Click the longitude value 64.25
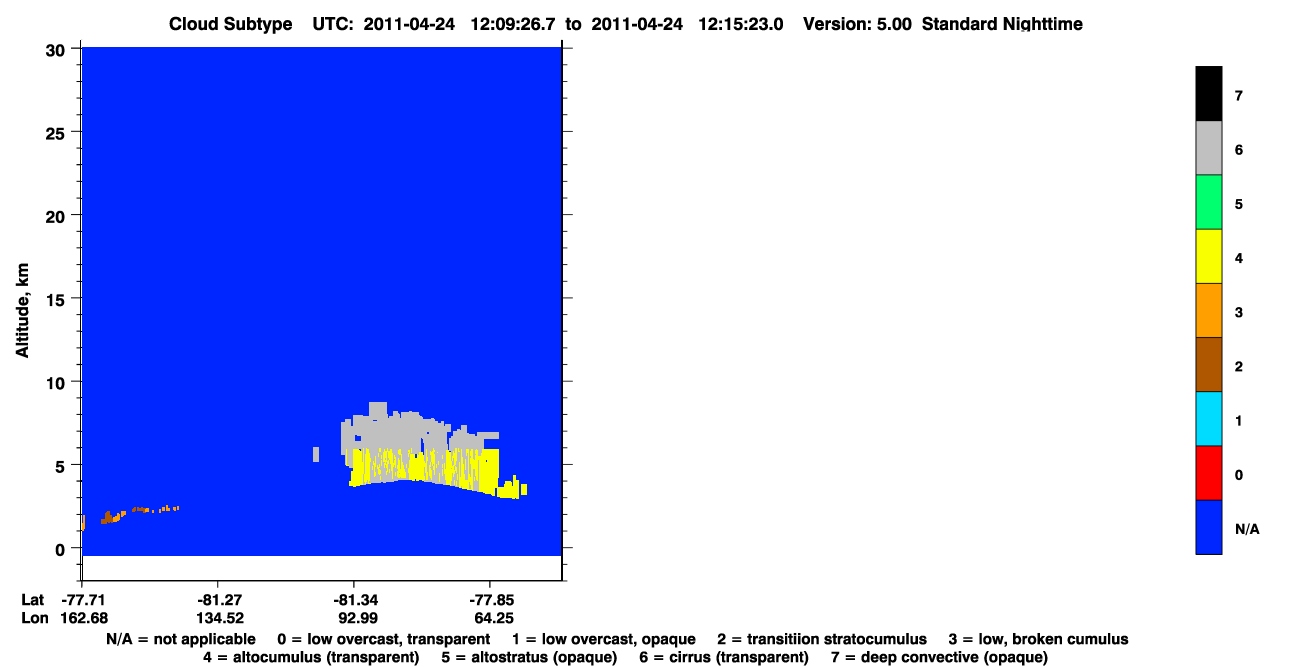 pos(490,618)
